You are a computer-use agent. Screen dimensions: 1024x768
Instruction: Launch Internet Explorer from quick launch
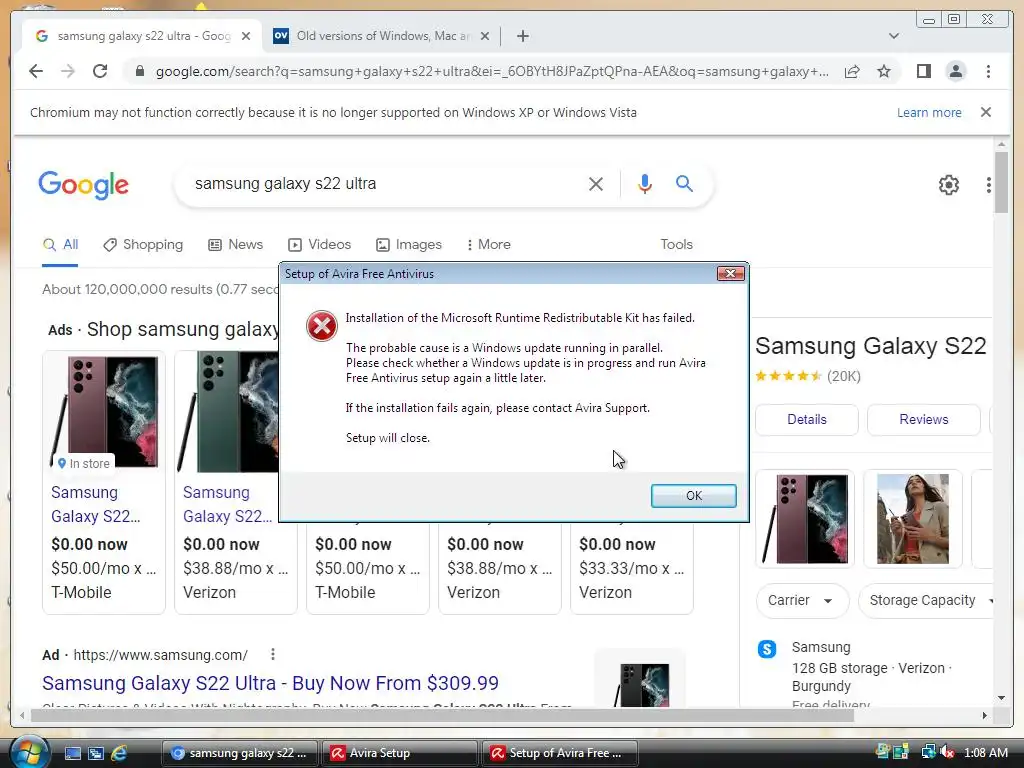pos(119,753)
